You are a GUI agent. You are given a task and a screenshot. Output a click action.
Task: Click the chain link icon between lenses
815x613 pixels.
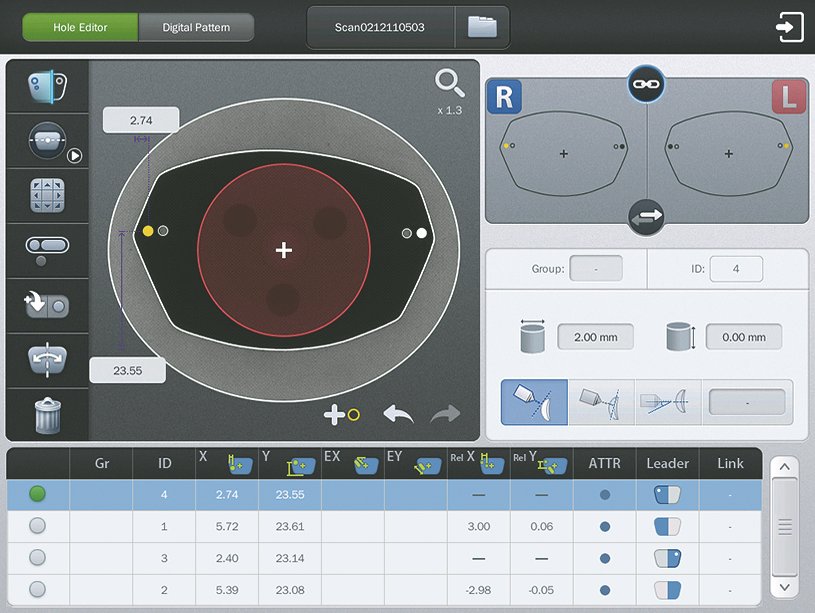646,84
